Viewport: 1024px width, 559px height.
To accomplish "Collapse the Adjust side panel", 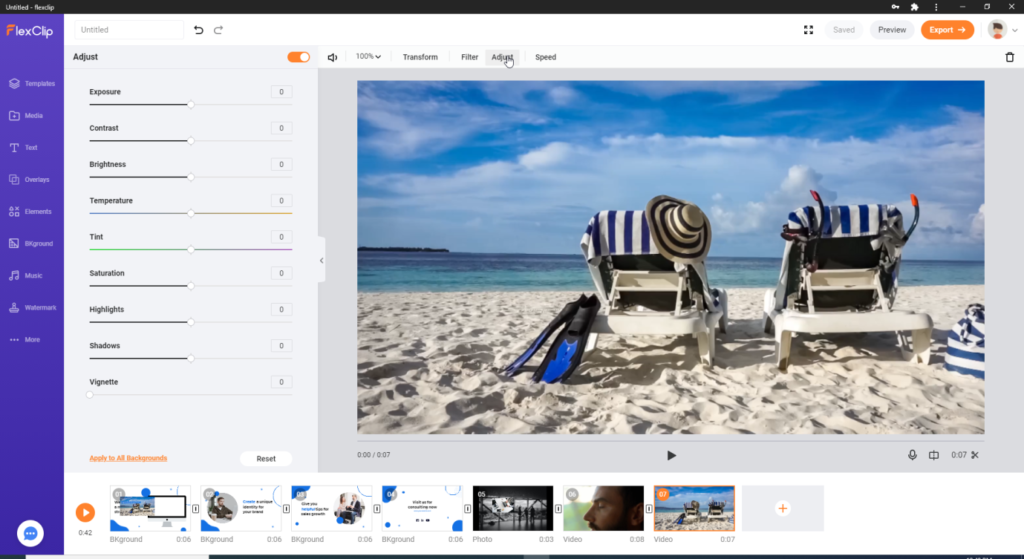I will coord(321,261).
